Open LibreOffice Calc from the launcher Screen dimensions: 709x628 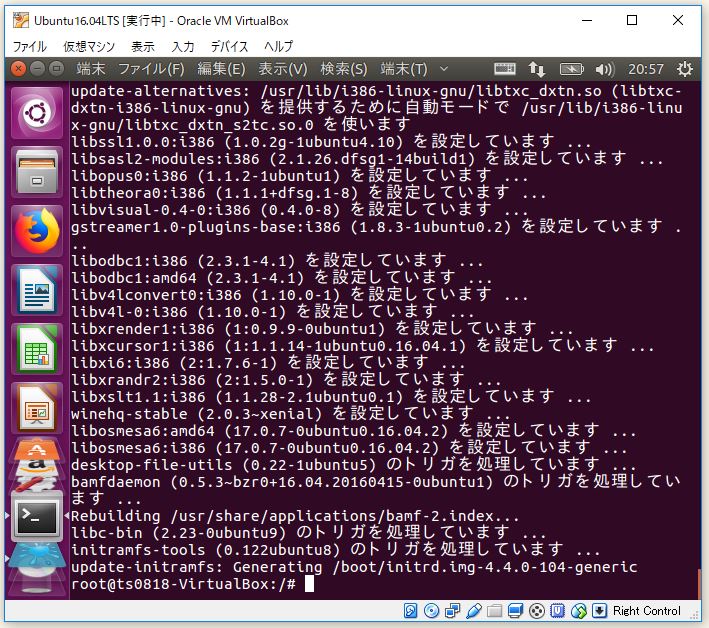tap(37, 349)
